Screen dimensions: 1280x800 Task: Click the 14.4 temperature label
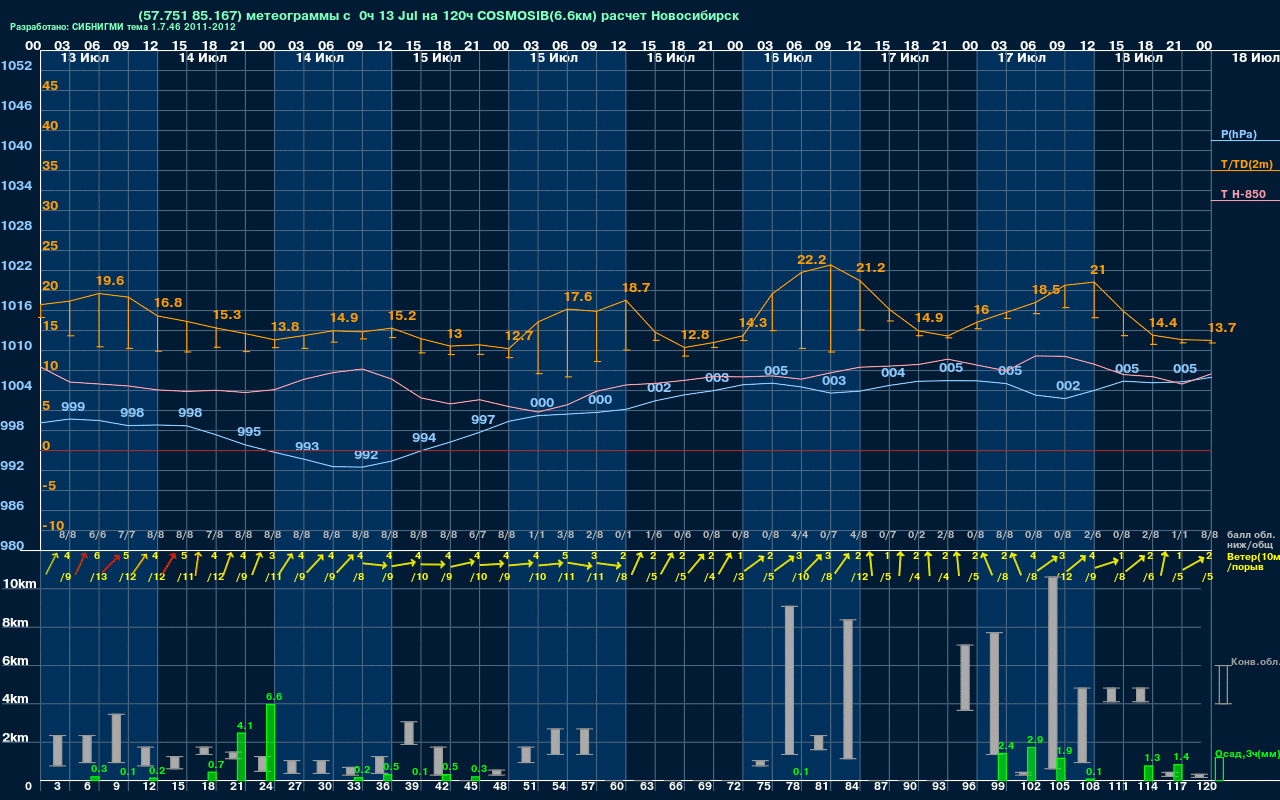(x=1163, y=323)
